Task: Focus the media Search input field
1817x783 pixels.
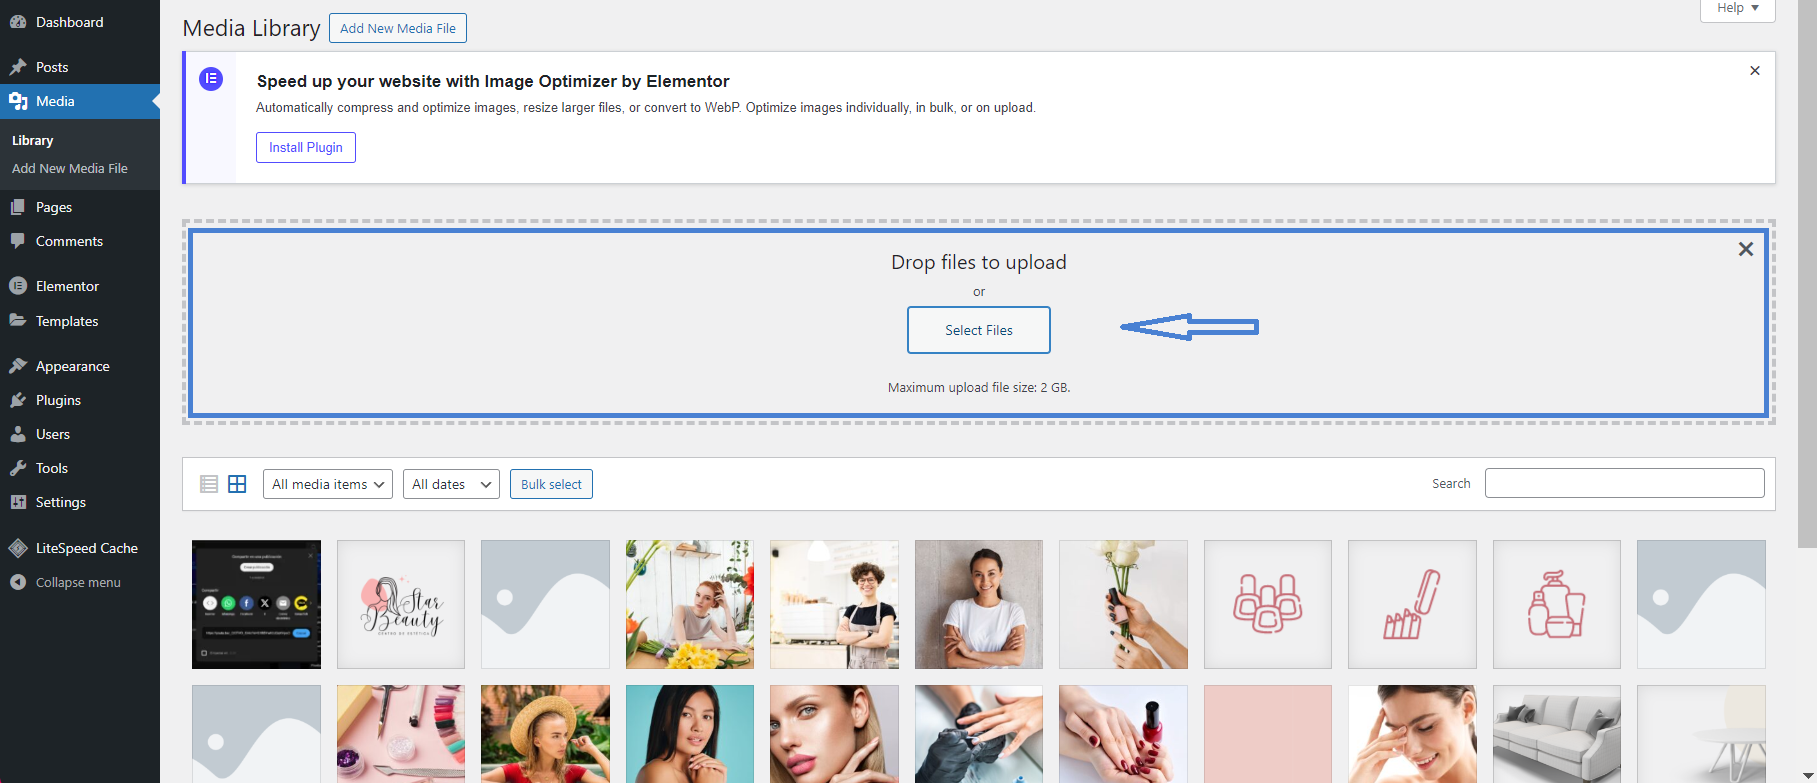Action: pyautogui.click(x=1624, y=483)
